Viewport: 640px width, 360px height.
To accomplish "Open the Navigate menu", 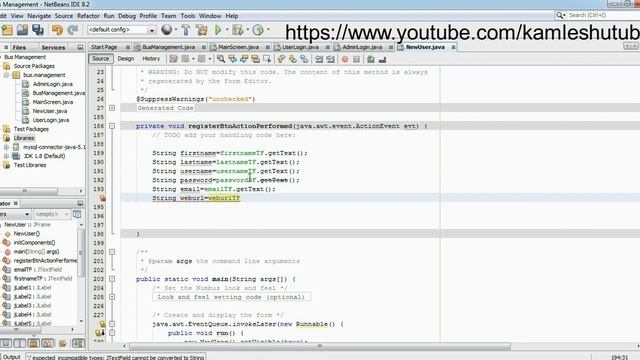I will click(x=39, y=16).
